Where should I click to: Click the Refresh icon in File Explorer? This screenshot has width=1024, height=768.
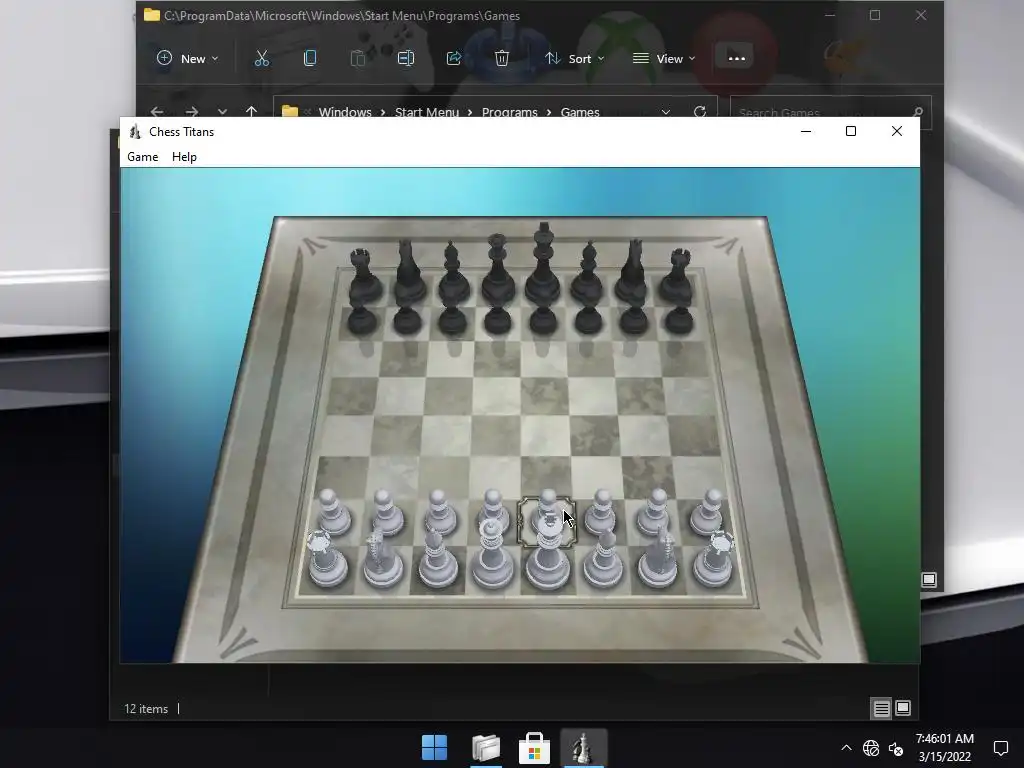pos(700,112)
